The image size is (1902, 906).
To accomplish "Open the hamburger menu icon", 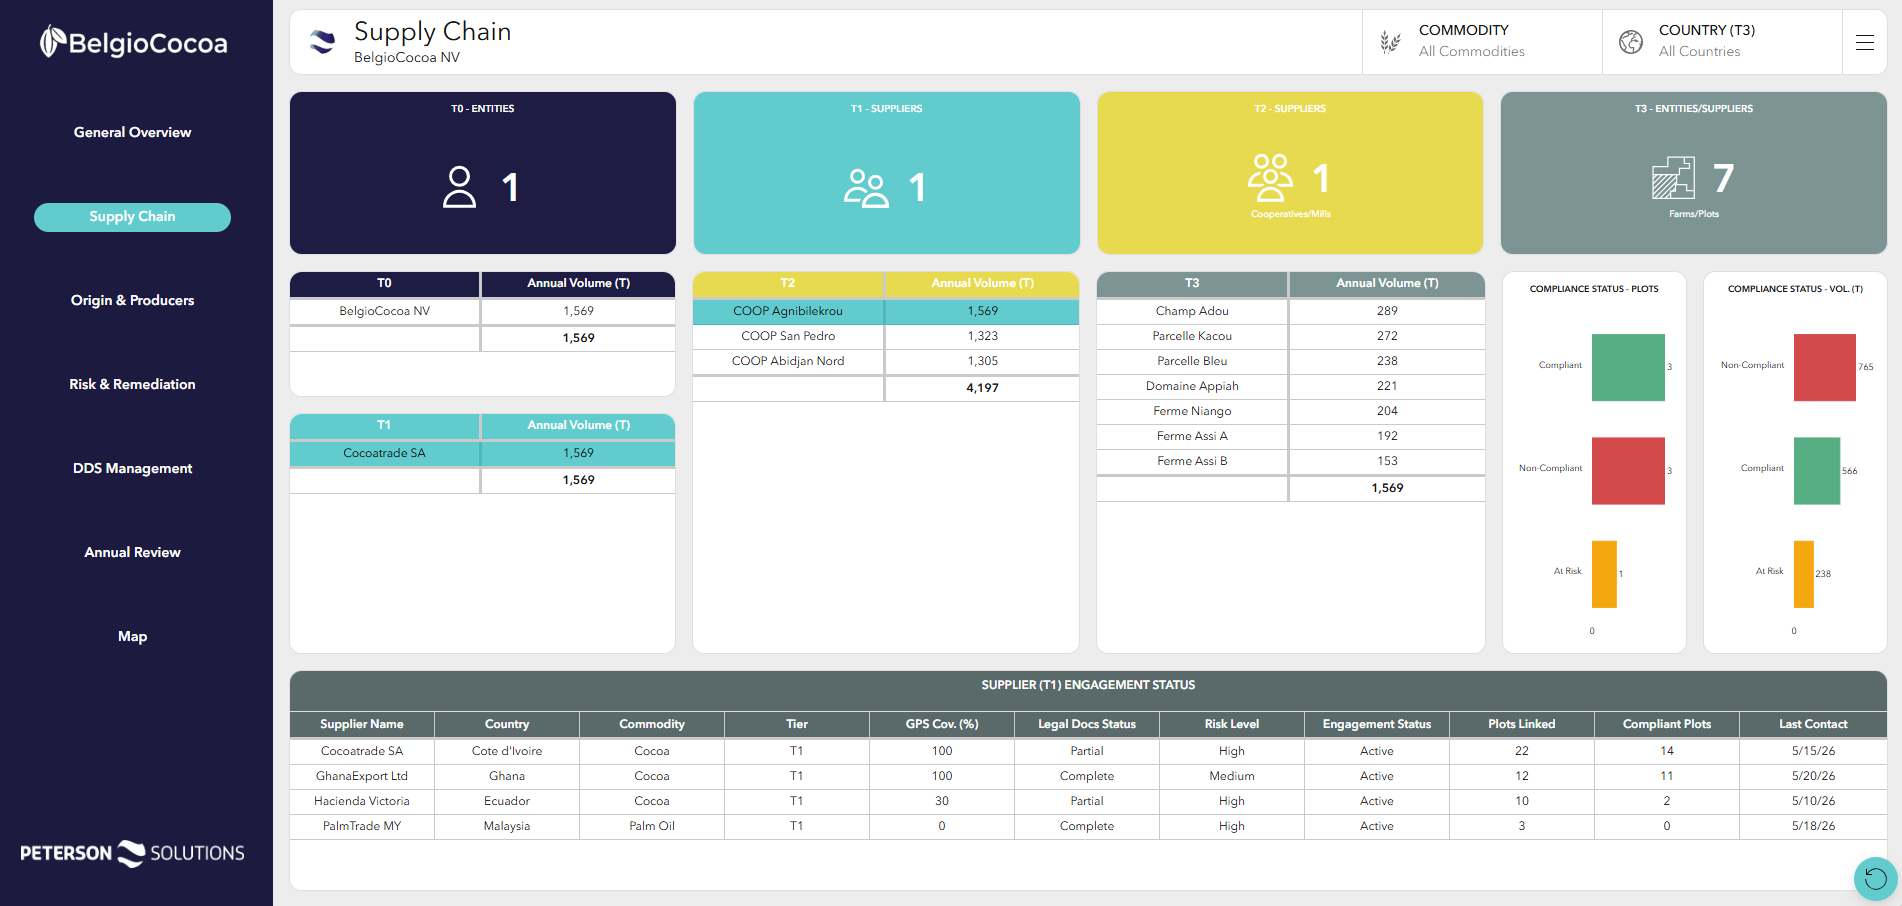I will click(x=1864, y=42).
